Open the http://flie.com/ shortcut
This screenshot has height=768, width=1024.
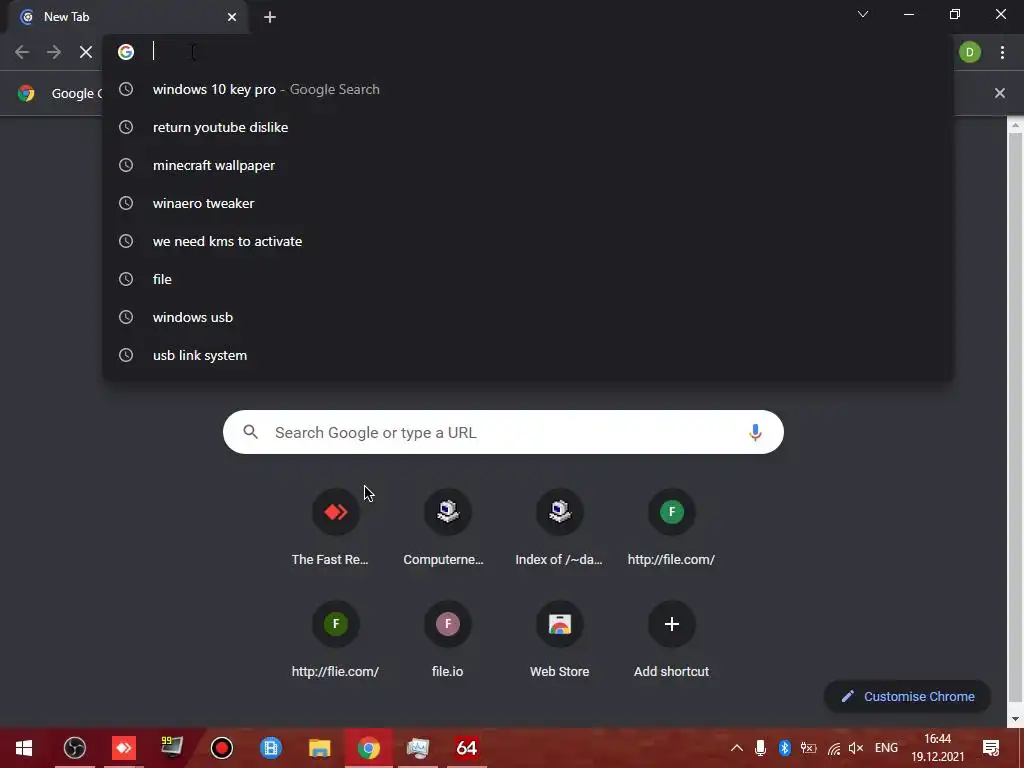click(x=336, y=639)
